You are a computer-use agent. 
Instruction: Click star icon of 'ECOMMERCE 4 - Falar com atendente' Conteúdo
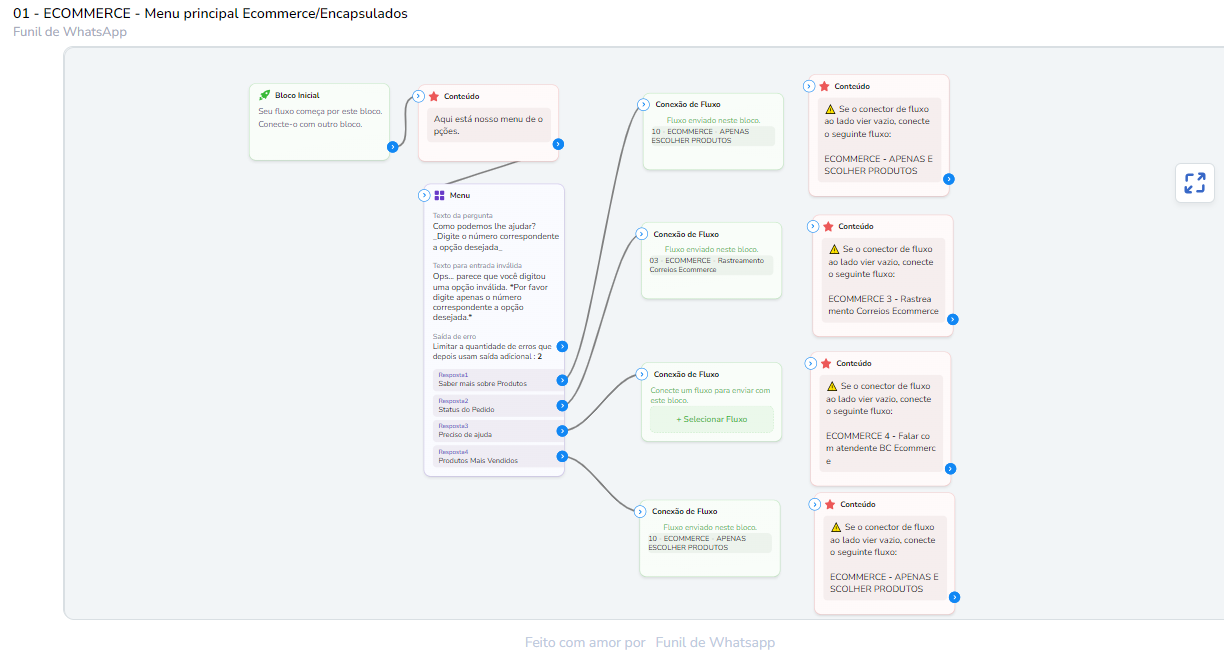click(x=826, y=364)
